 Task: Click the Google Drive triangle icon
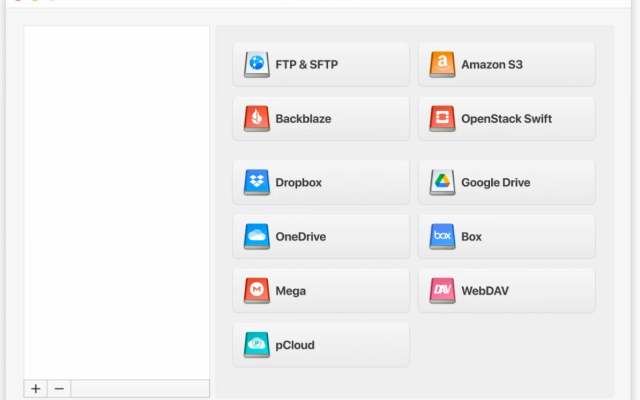(x=442, y=182)
